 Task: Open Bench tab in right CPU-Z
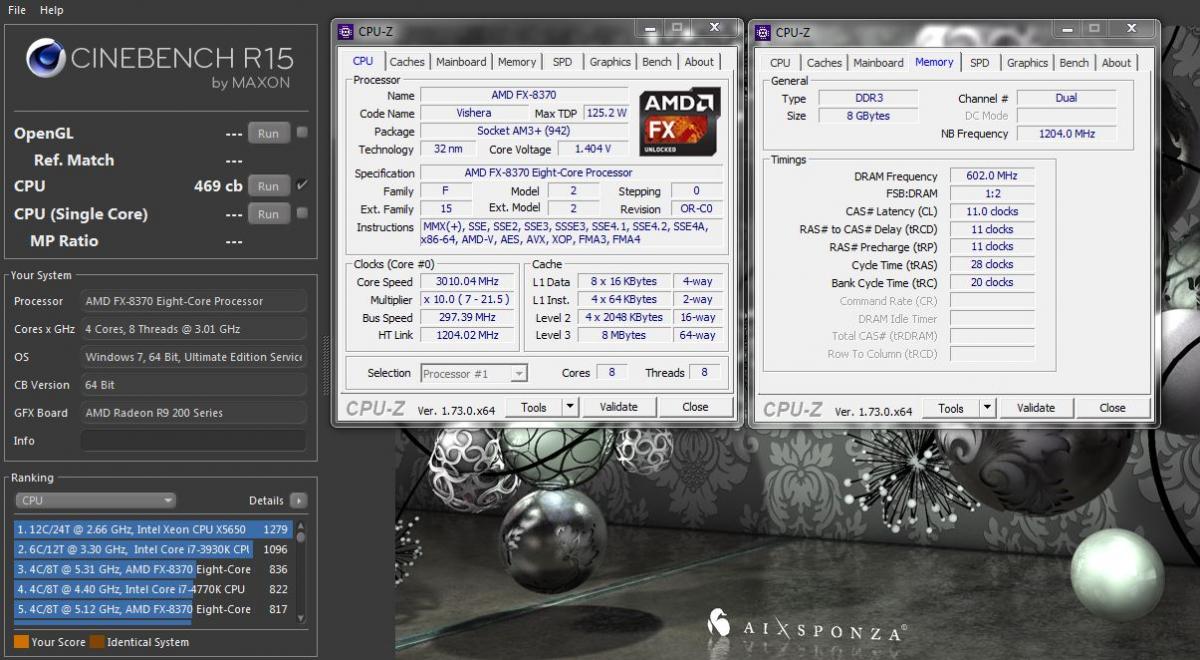pos(1074,63)
